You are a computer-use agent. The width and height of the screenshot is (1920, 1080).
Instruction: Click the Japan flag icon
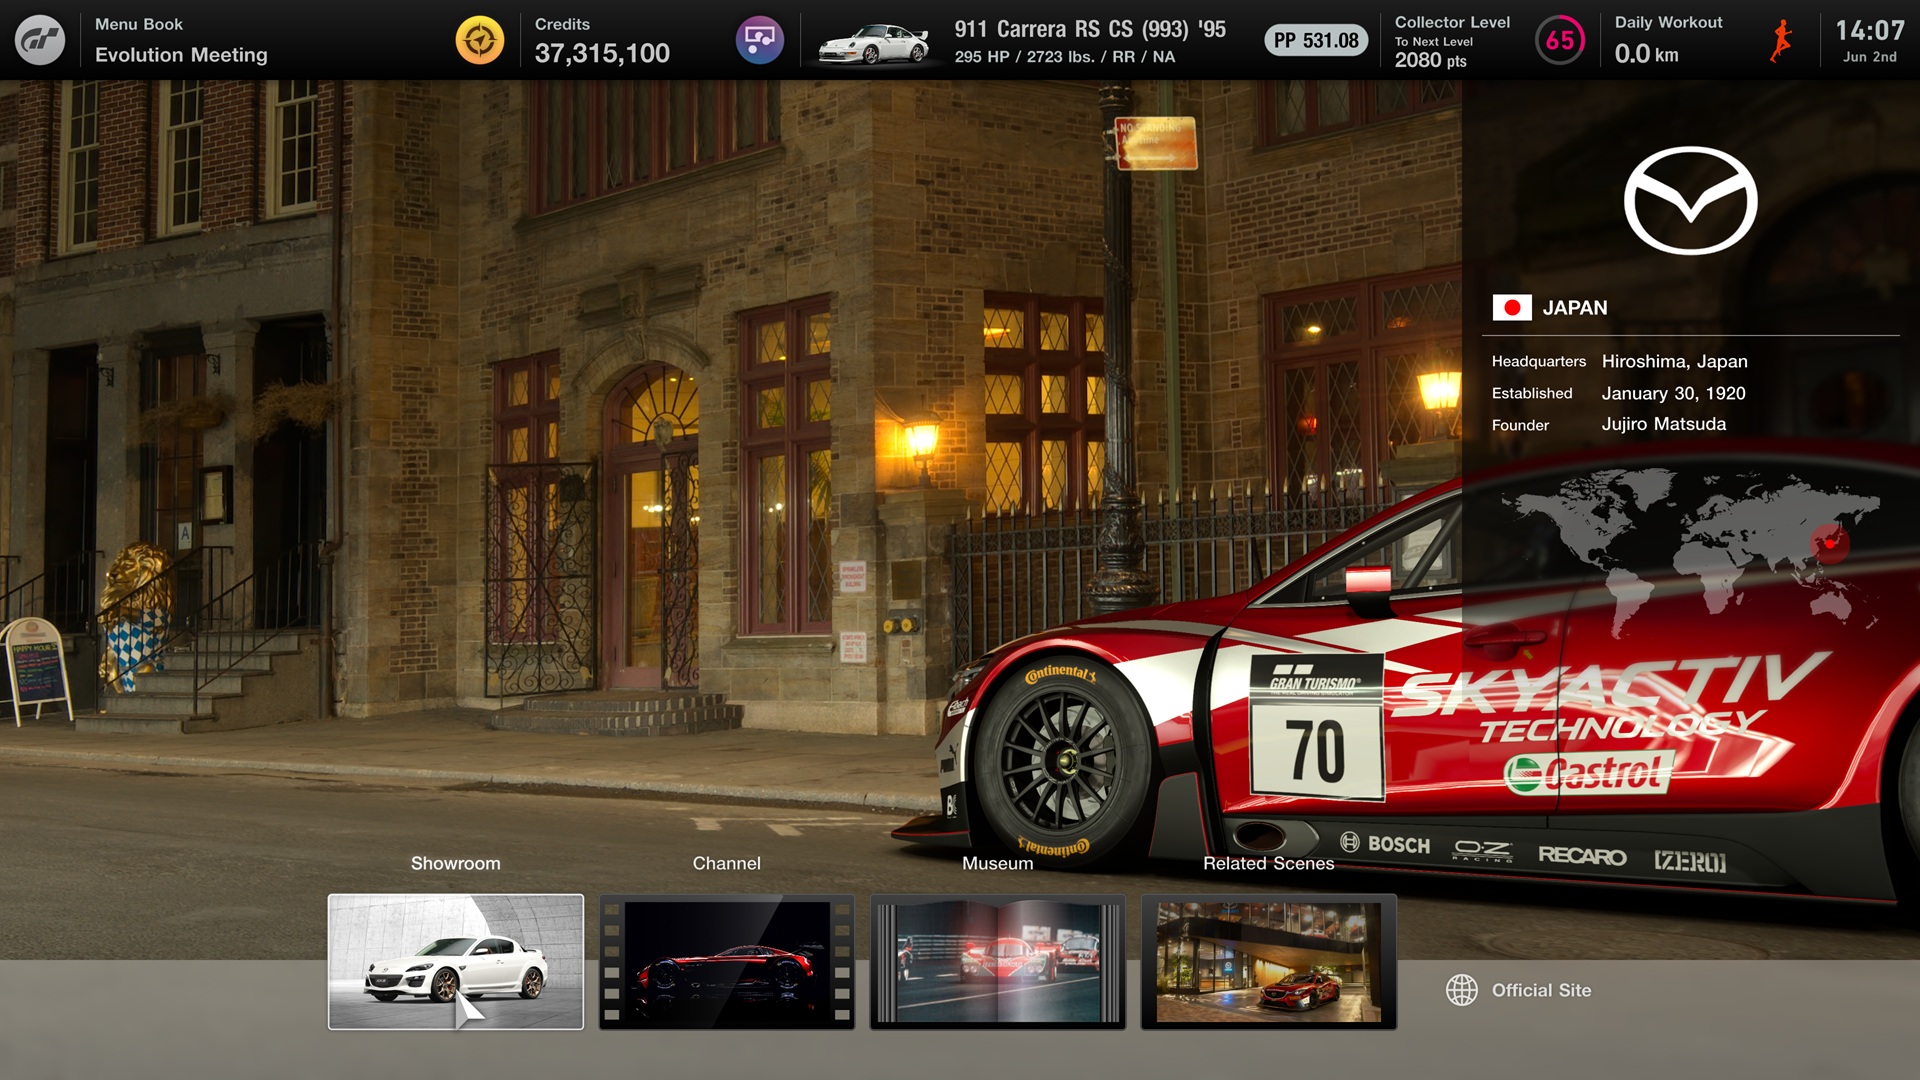pos(1511,307)
